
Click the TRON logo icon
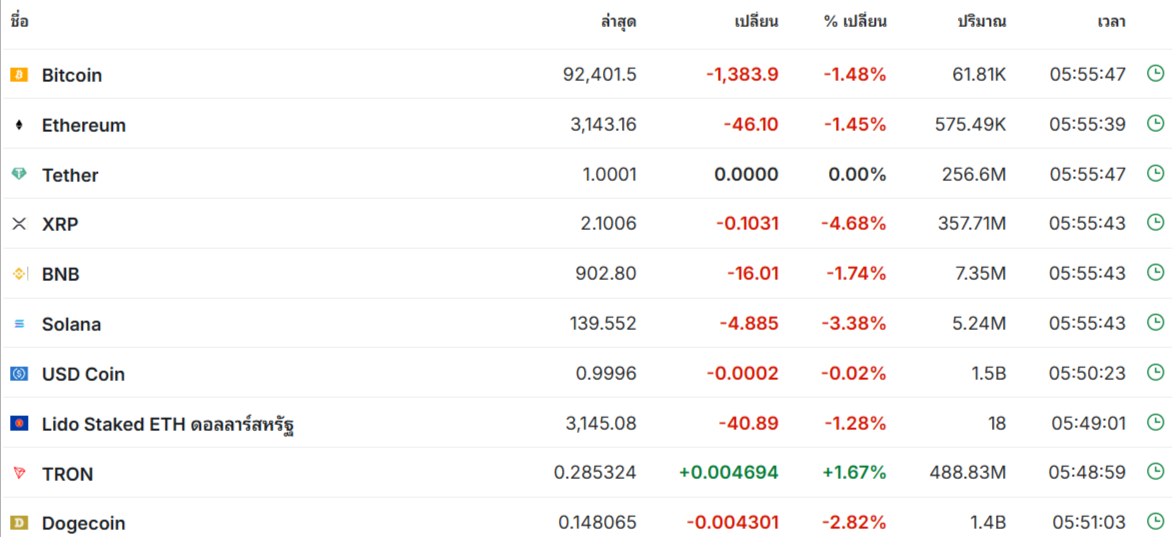click(x=19, y=473)
